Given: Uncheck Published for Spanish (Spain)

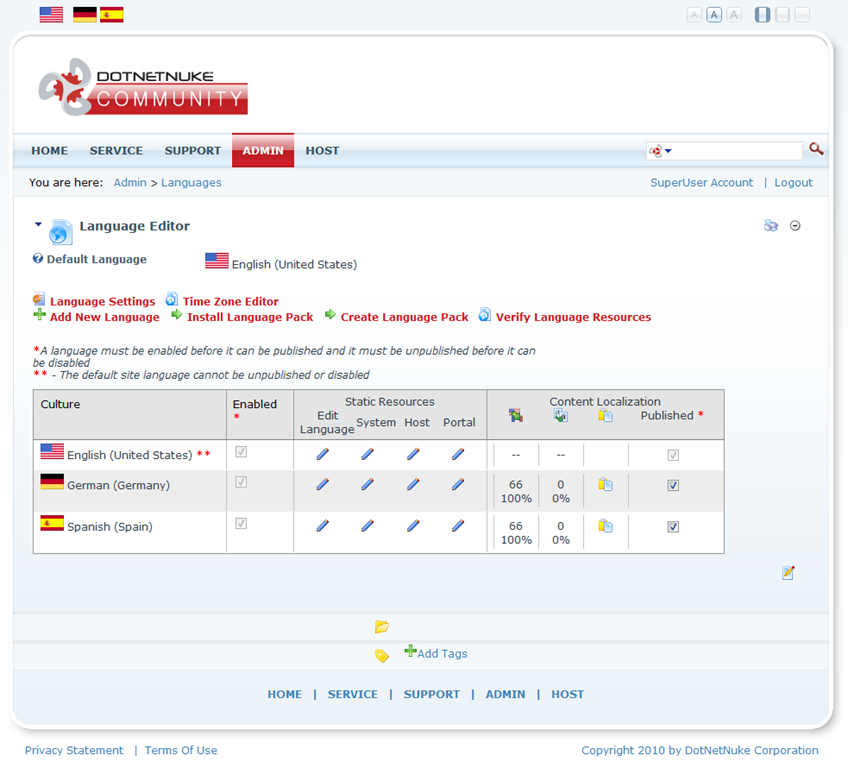Looking at the screenshot, I should [x=673, y=527].
